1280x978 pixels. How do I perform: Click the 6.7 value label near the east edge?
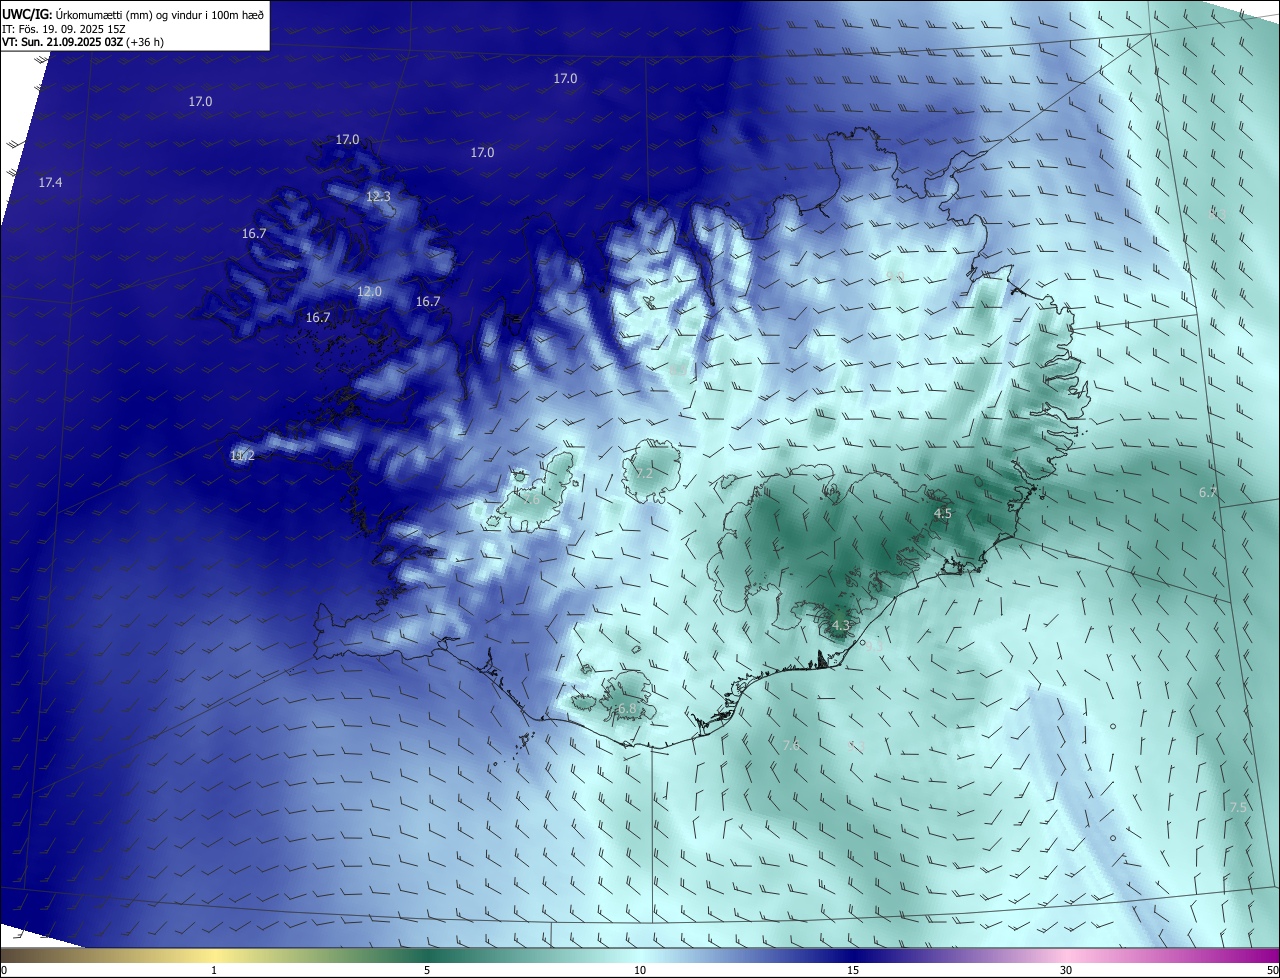tap(1208, 492)
